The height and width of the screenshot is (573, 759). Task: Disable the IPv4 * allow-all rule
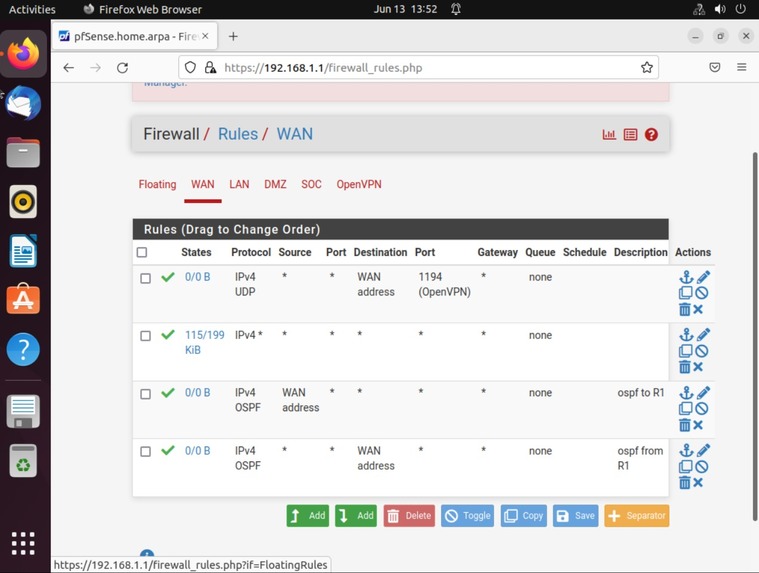pos(702,351)
